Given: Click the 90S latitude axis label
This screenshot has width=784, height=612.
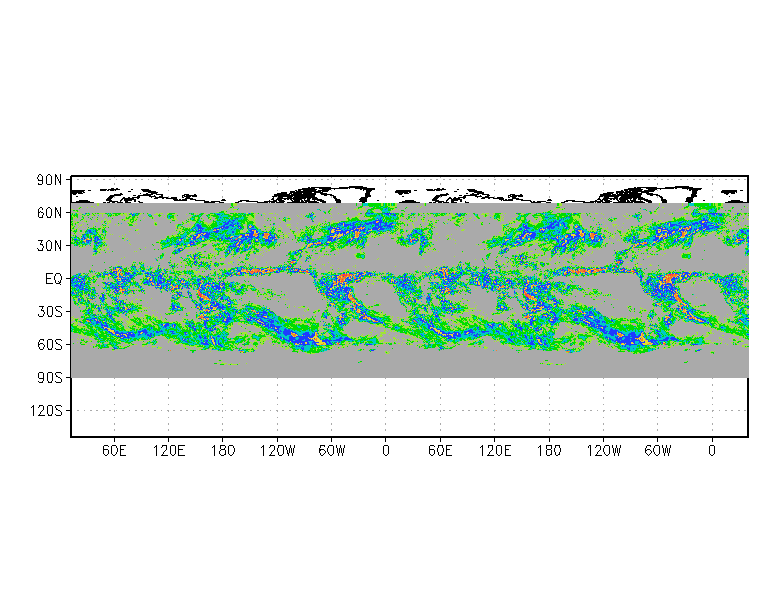Looking at the screenshot, I should click(x=50, y=378).
